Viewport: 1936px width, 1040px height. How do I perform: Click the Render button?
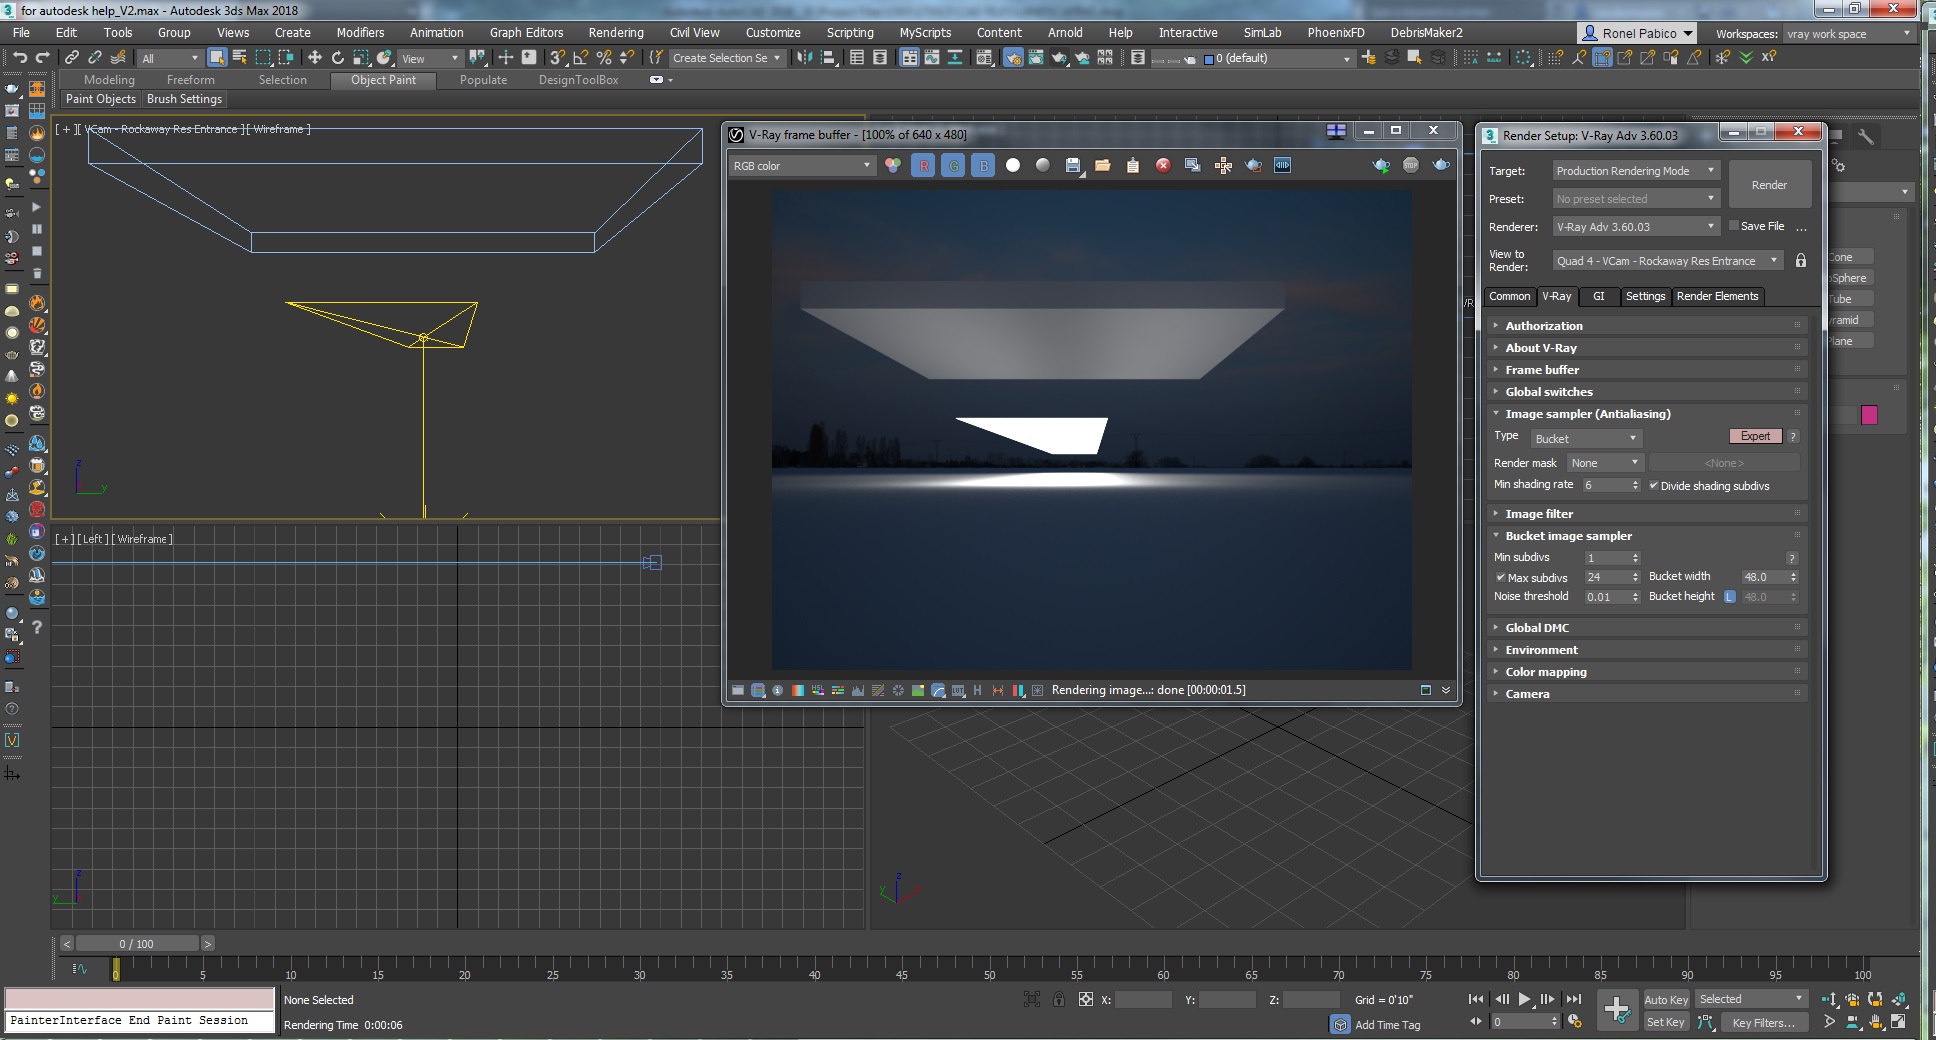1769,185
